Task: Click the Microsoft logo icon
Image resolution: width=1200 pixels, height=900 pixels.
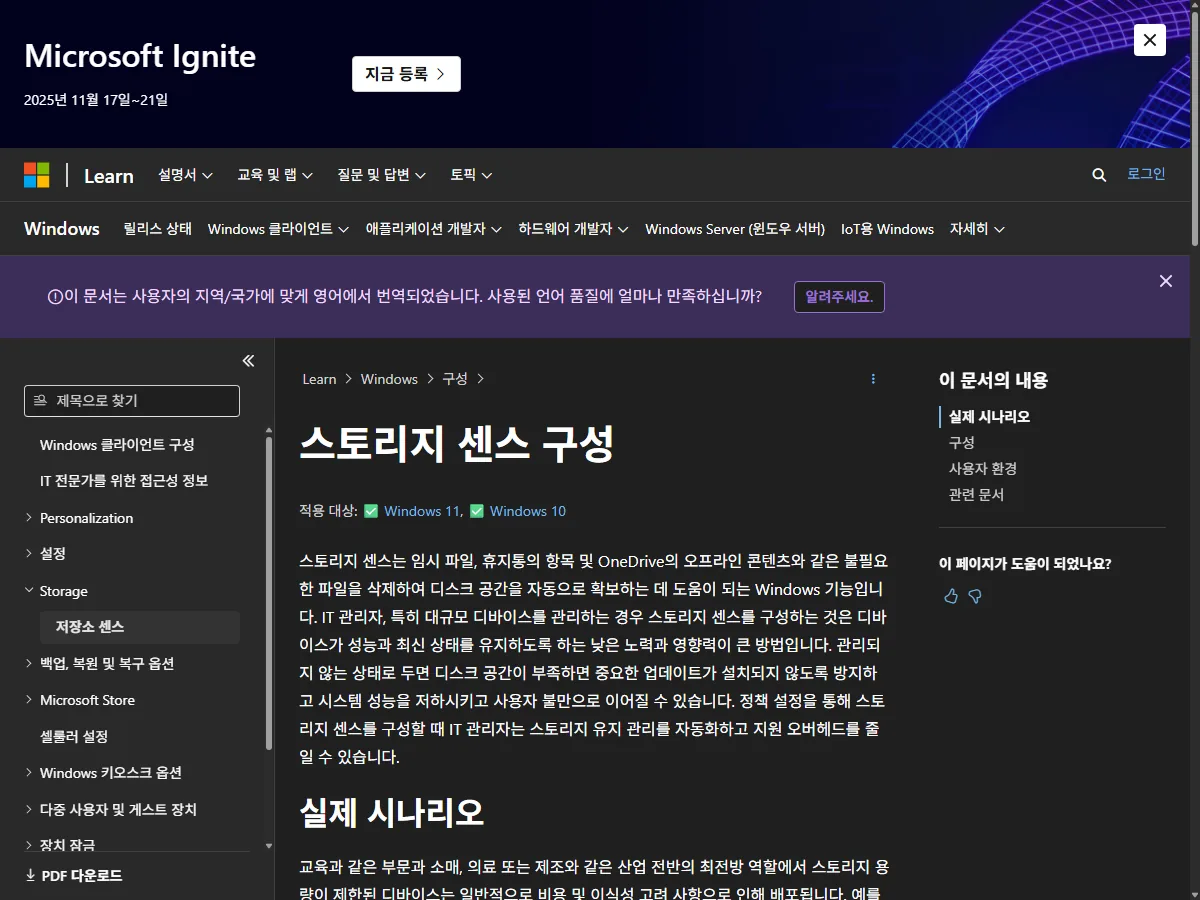Action: [37, 175]
